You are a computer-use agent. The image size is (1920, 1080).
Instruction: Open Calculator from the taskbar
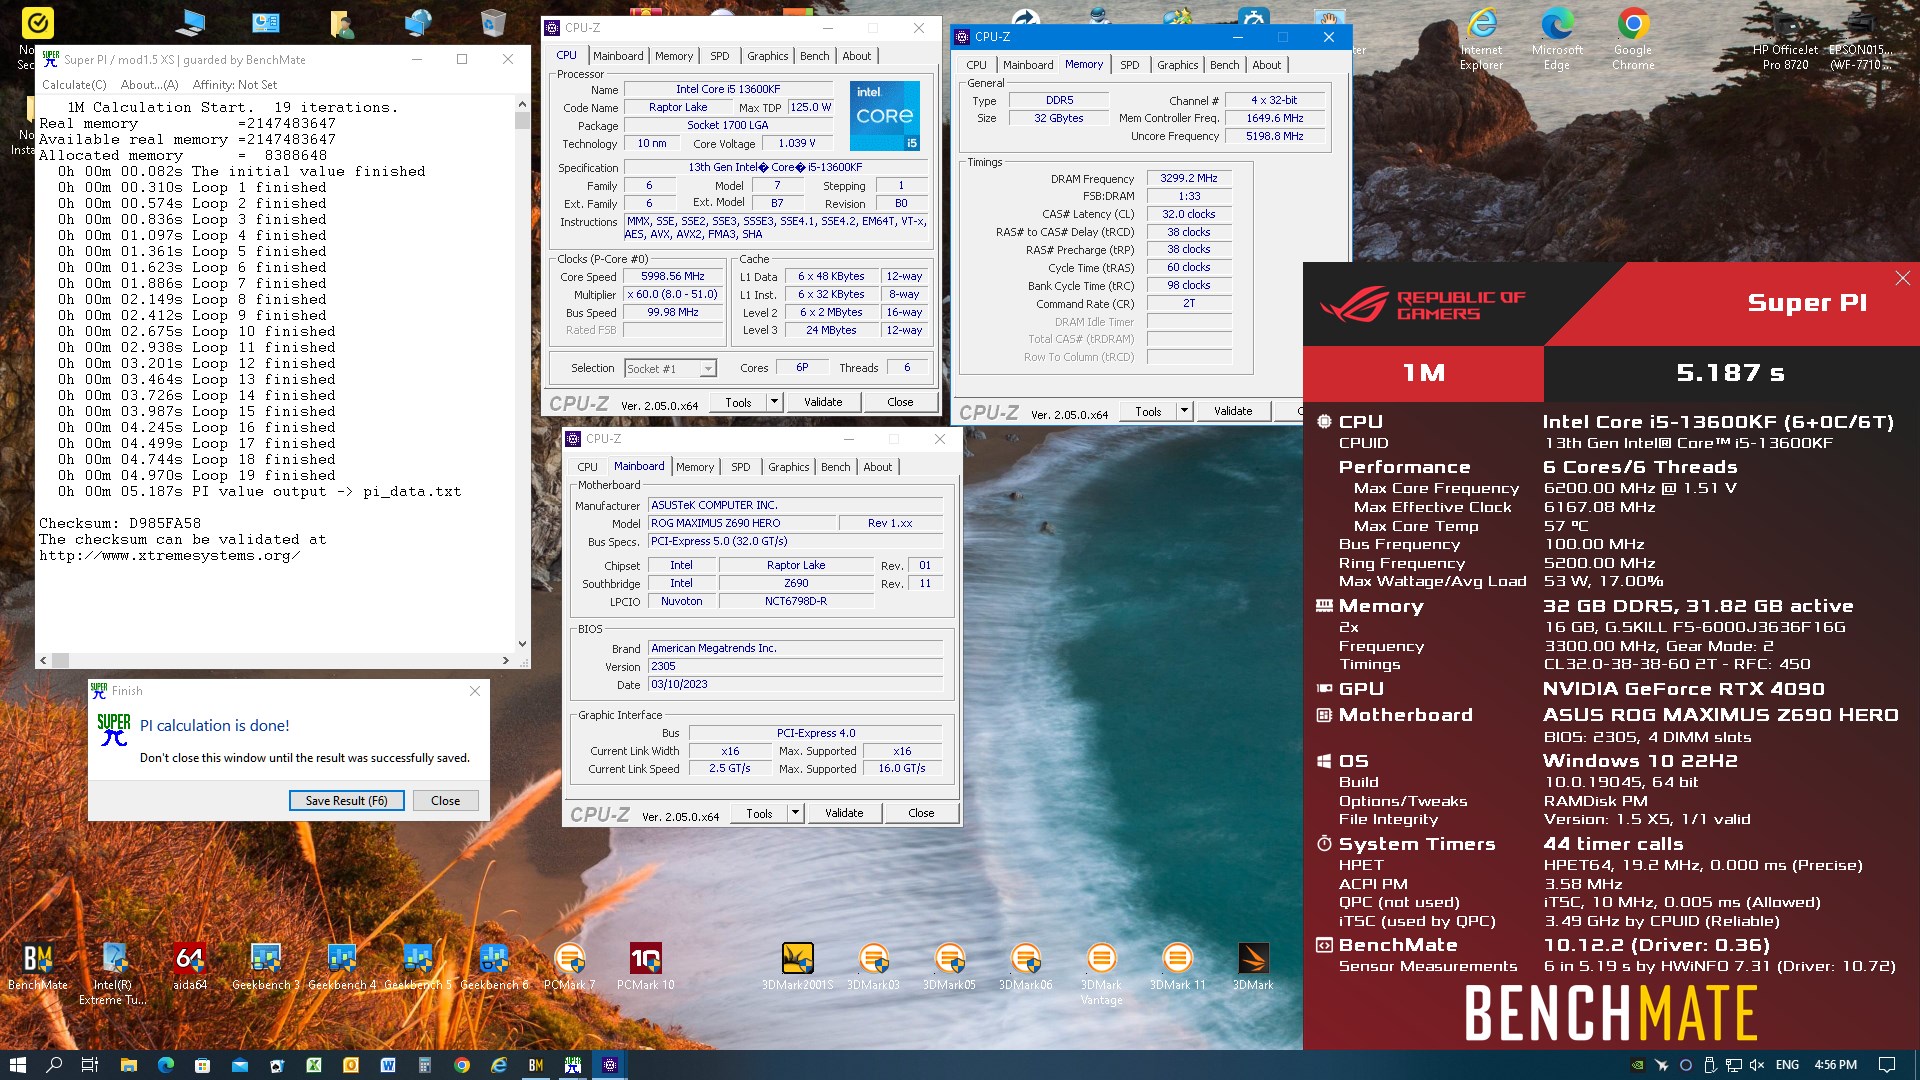[425, 1065]
